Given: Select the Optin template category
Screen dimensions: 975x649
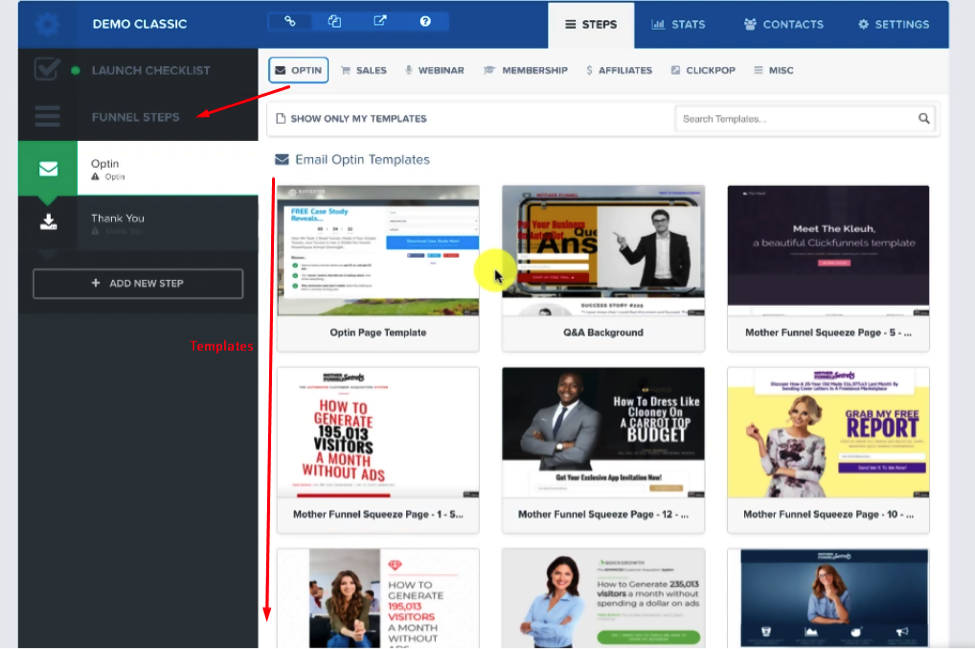Looking at the screenshot, I should tap(298, 70).
